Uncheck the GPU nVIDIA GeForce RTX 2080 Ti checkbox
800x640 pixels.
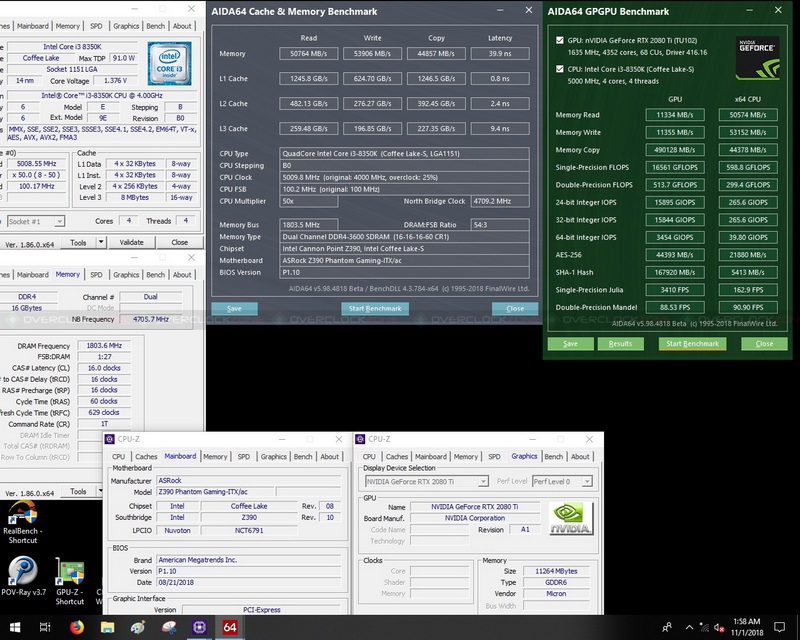click(560, 40)
